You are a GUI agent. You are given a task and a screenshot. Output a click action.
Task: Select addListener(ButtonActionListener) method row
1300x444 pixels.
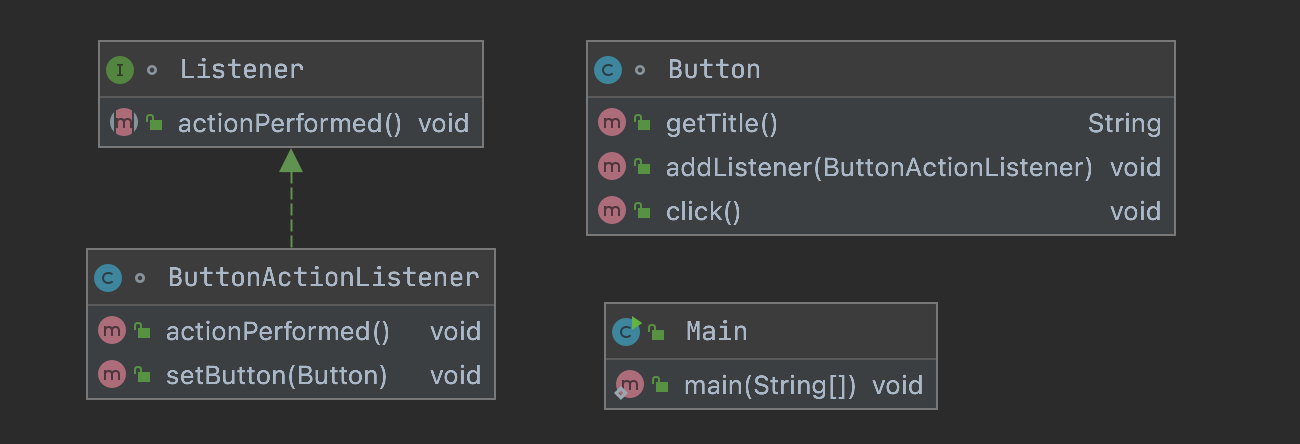coord(880,167)
